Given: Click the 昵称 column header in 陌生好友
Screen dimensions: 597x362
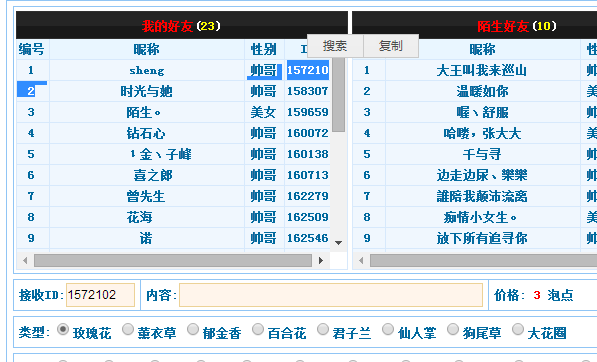Looking at the screenshot, I should [482, 49].
